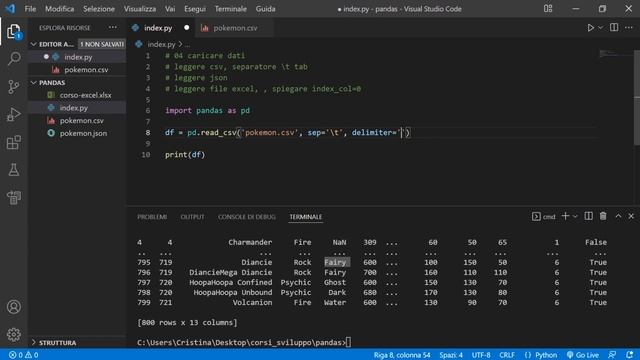The height and width of the screenshot is (360, 640).
Task: Open the Visualizza menu
Action: [x=140, y=9]
